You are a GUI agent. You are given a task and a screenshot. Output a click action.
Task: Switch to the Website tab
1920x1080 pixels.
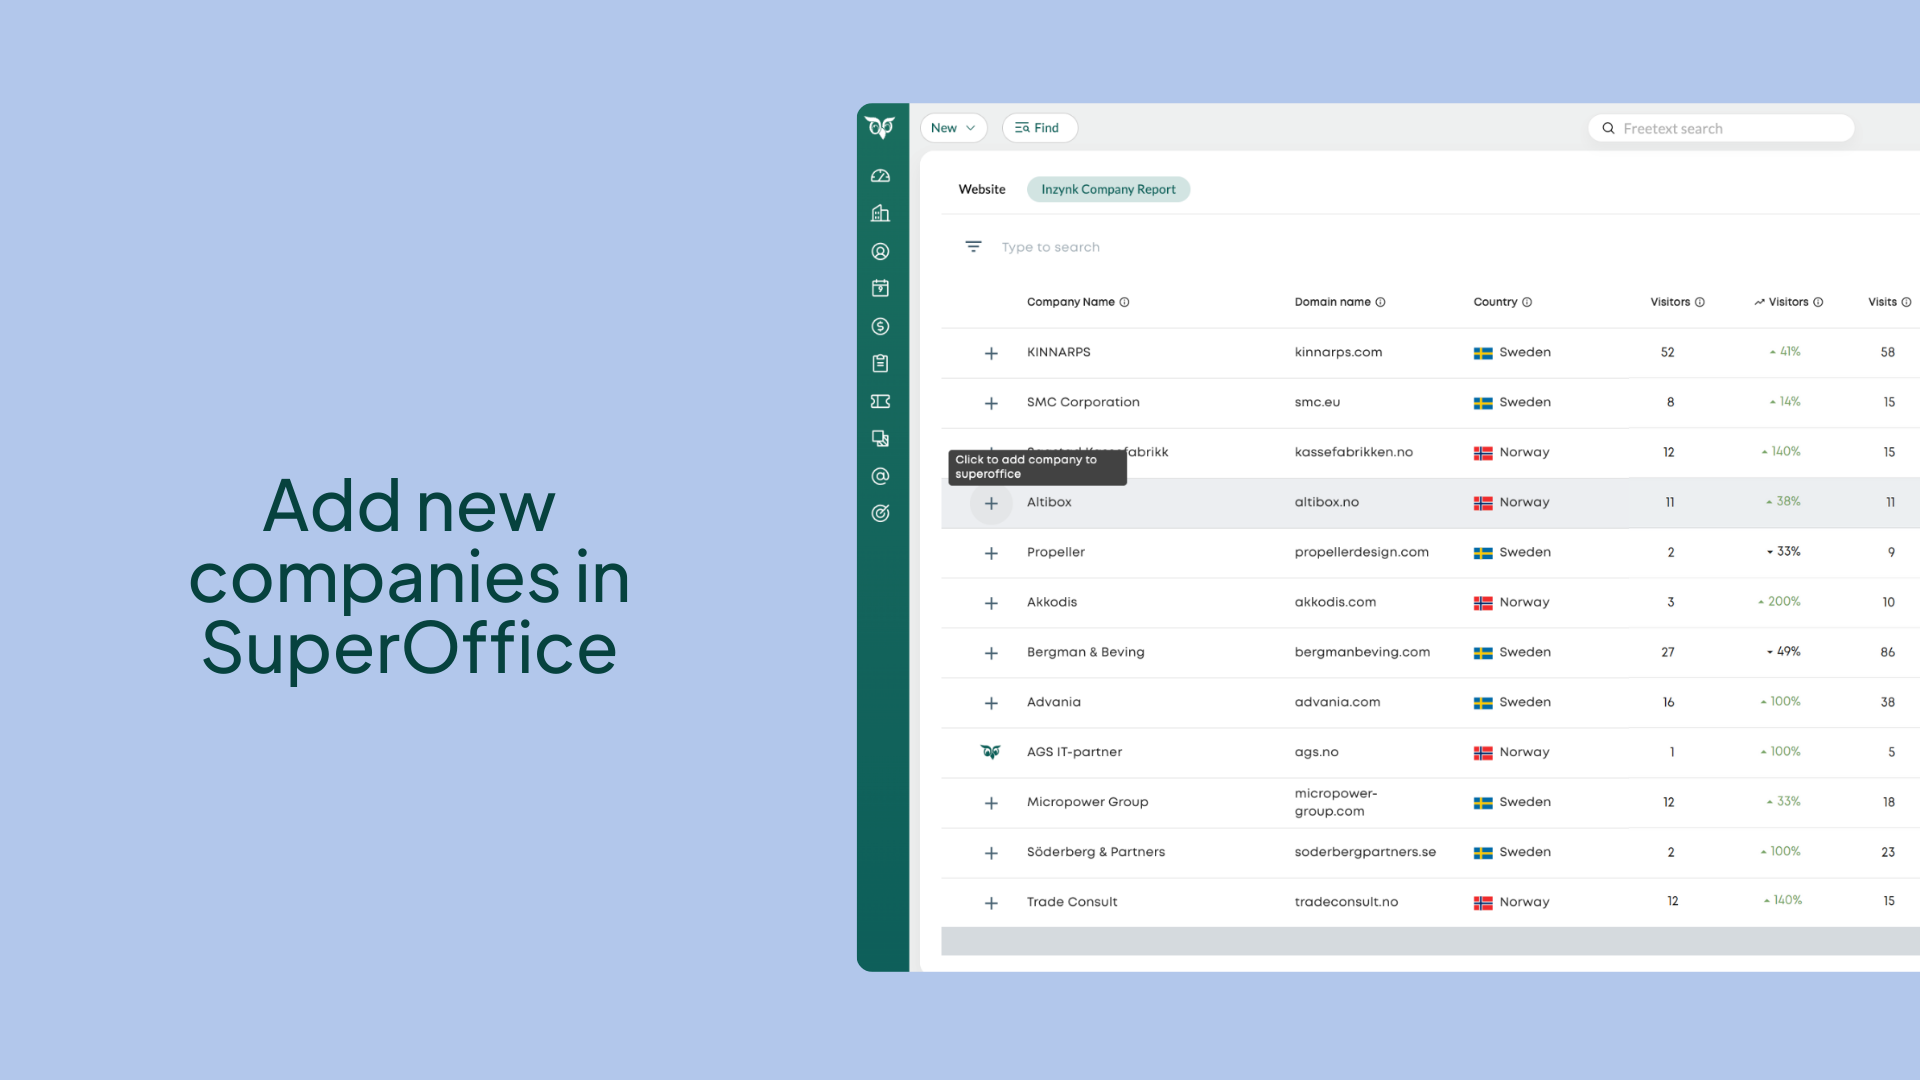pos(982,189)
